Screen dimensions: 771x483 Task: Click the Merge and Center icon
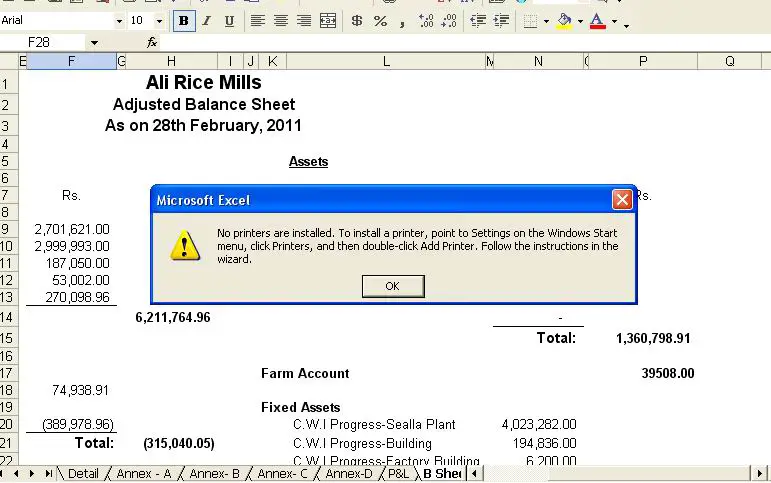(327, 21)
